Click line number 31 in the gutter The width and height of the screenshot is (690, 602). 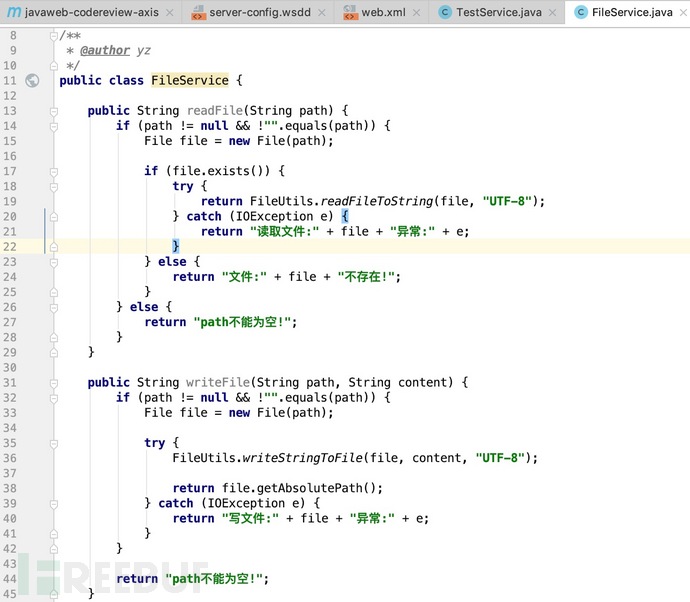tap(10, 383)
